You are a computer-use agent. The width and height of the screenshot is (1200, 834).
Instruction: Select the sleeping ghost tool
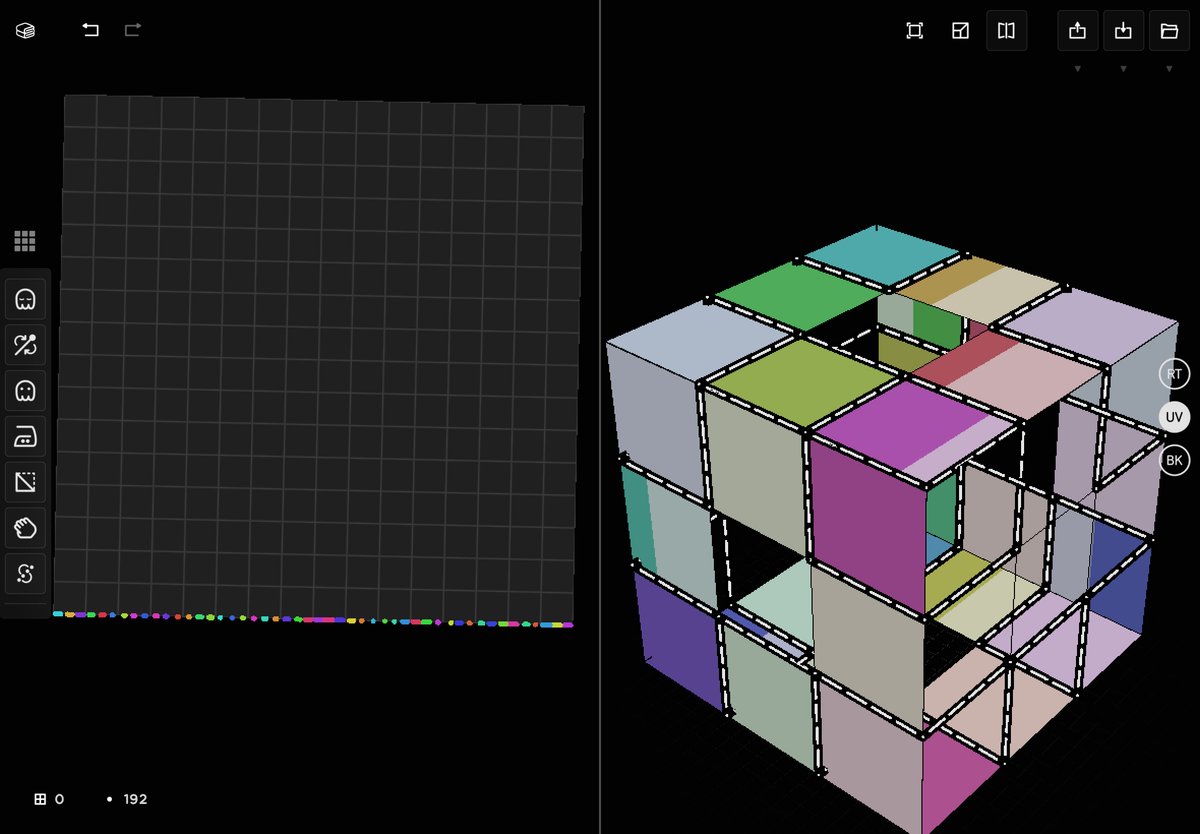[x=25, y=299]
